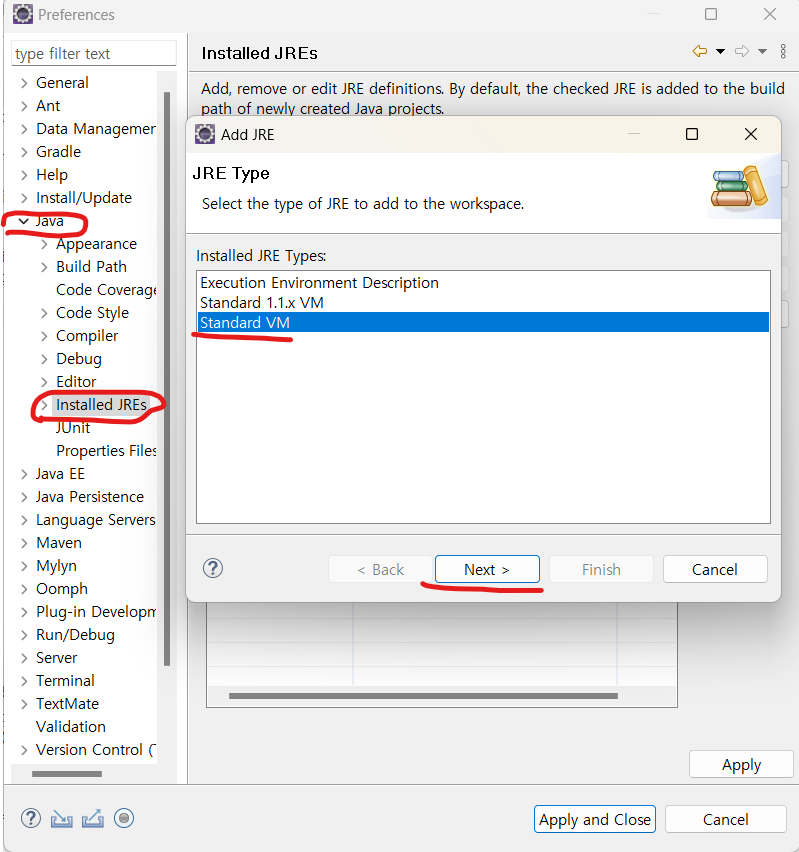Select Data Management in the tree

96,129
